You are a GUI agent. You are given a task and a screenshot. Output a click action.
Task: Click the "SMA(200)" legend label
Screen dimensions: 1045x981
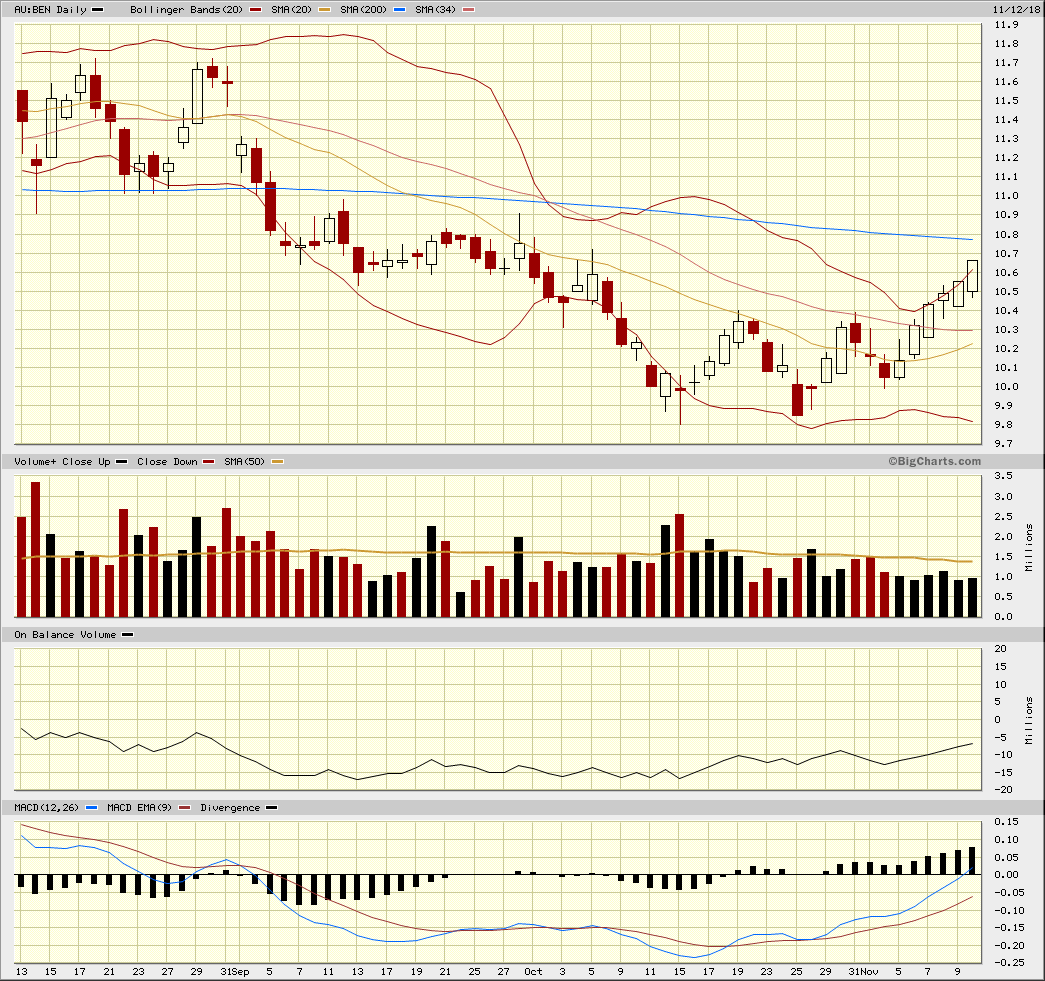(x=364, y=10)
